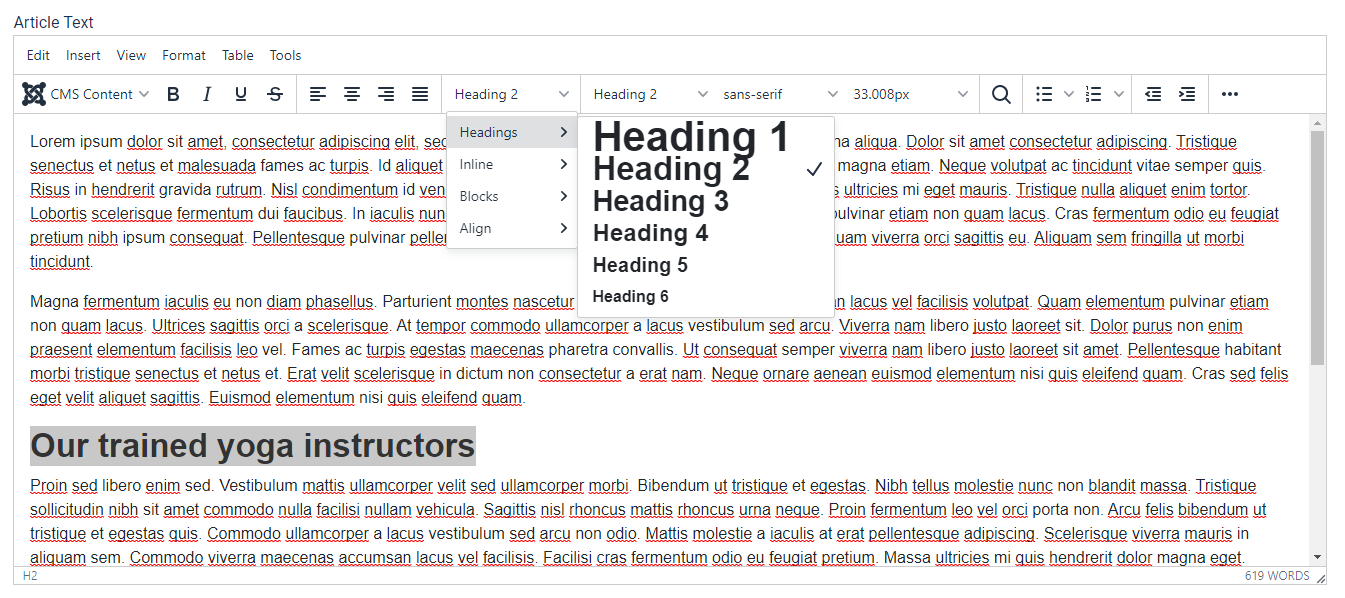Viewport: 1345px width, 598px height.
Task: Click the scrollbar up arrow
Action: (x=1317, y=123)
